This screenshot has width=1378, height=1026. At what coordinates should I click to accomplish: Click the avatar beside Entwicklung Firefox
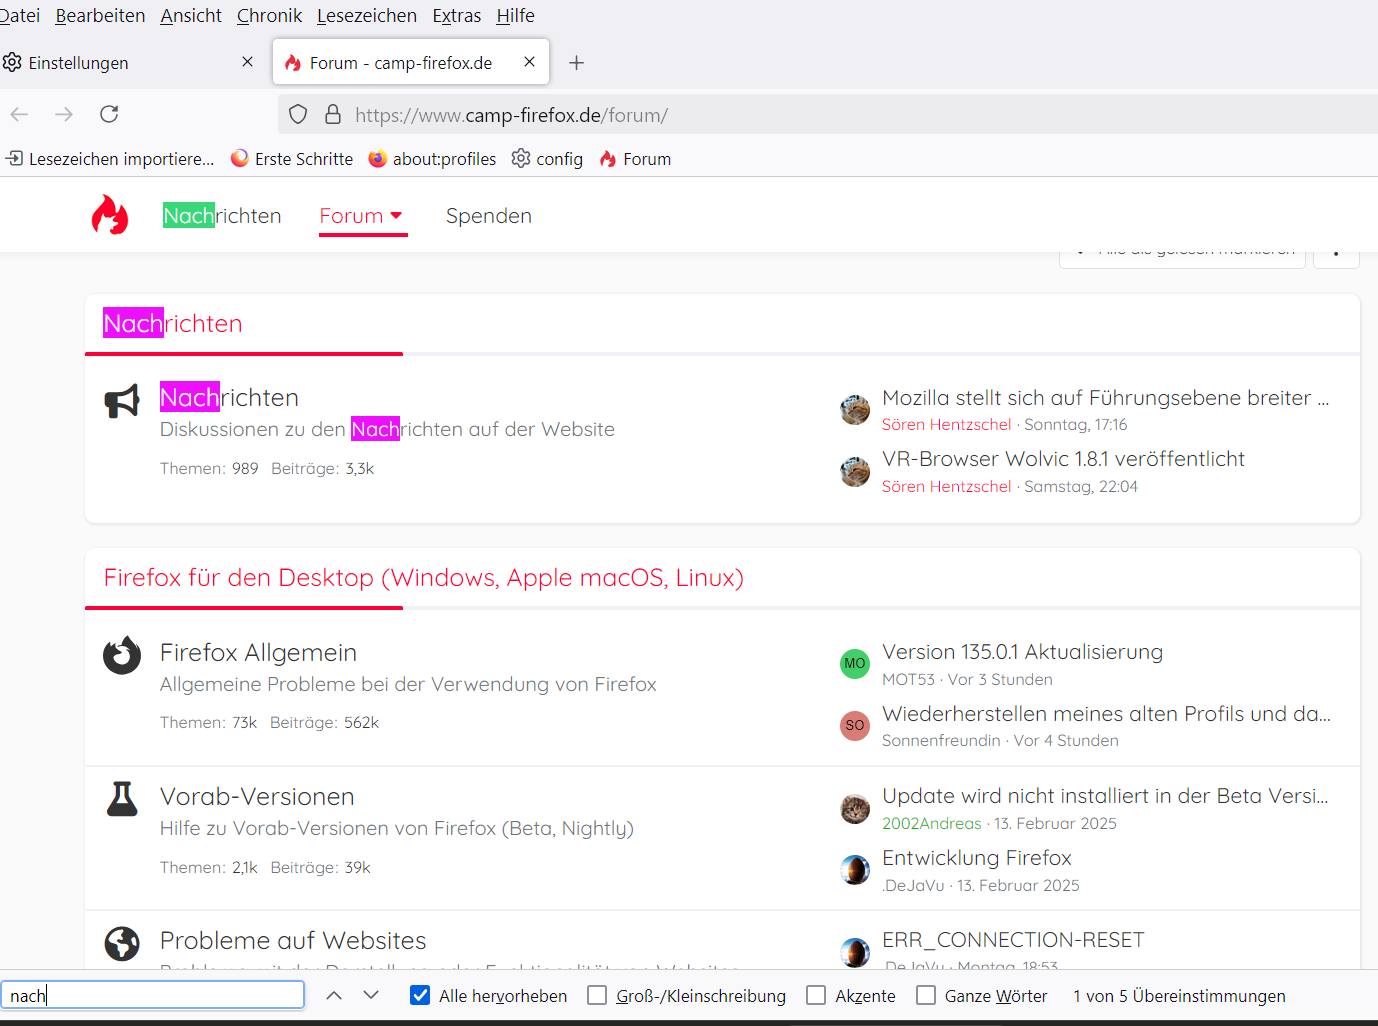855,870
